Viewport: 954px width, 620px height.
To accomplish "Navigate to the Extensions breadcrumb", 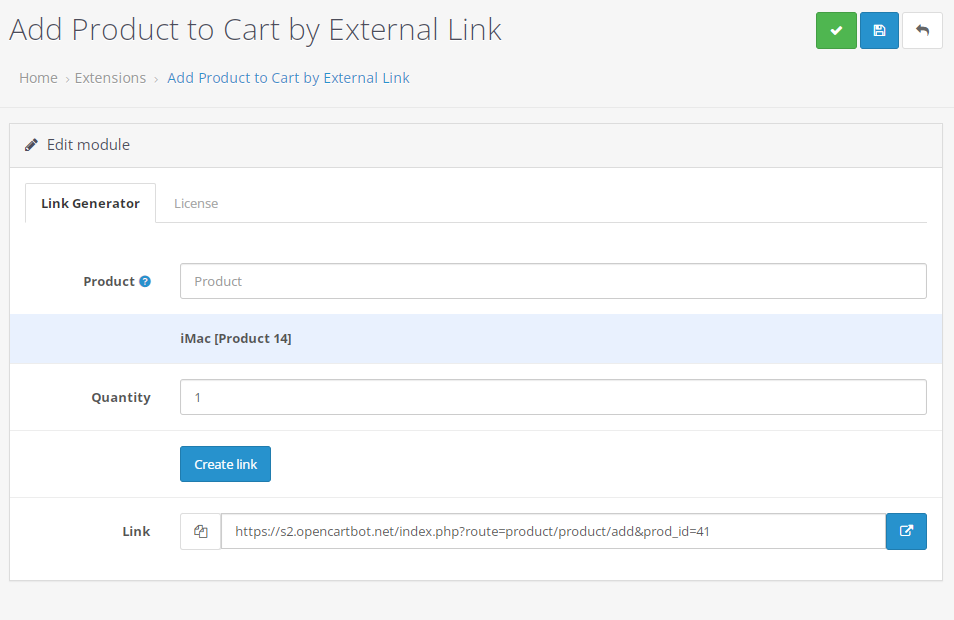I will point(110,78).
